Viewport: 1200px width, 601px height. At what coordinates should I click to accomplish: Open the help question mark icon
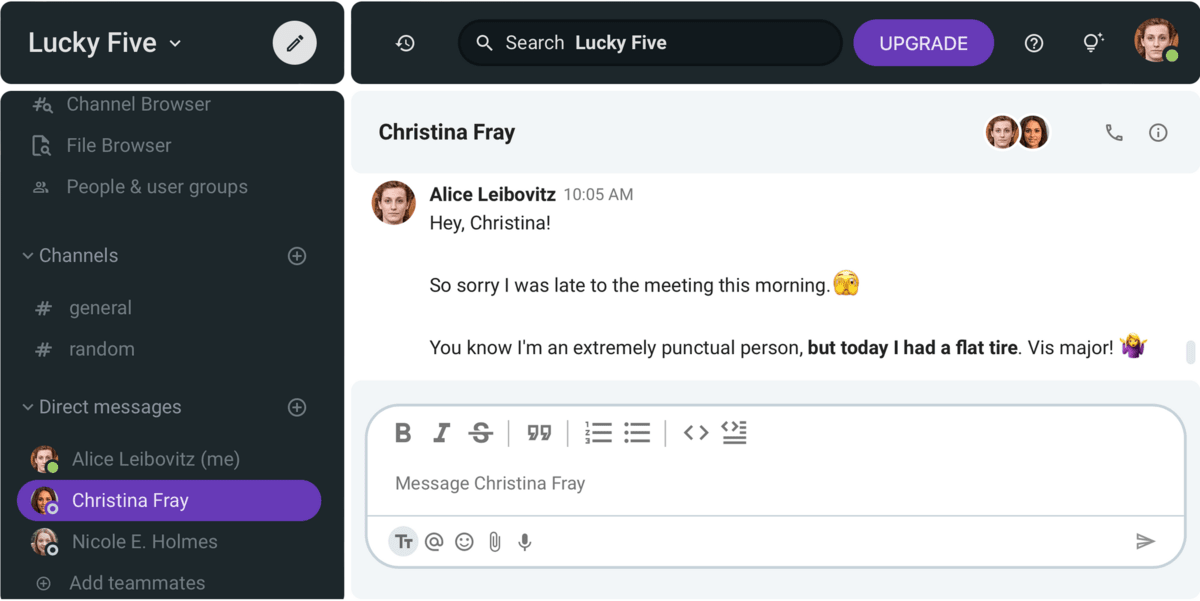pos(1034,43)
